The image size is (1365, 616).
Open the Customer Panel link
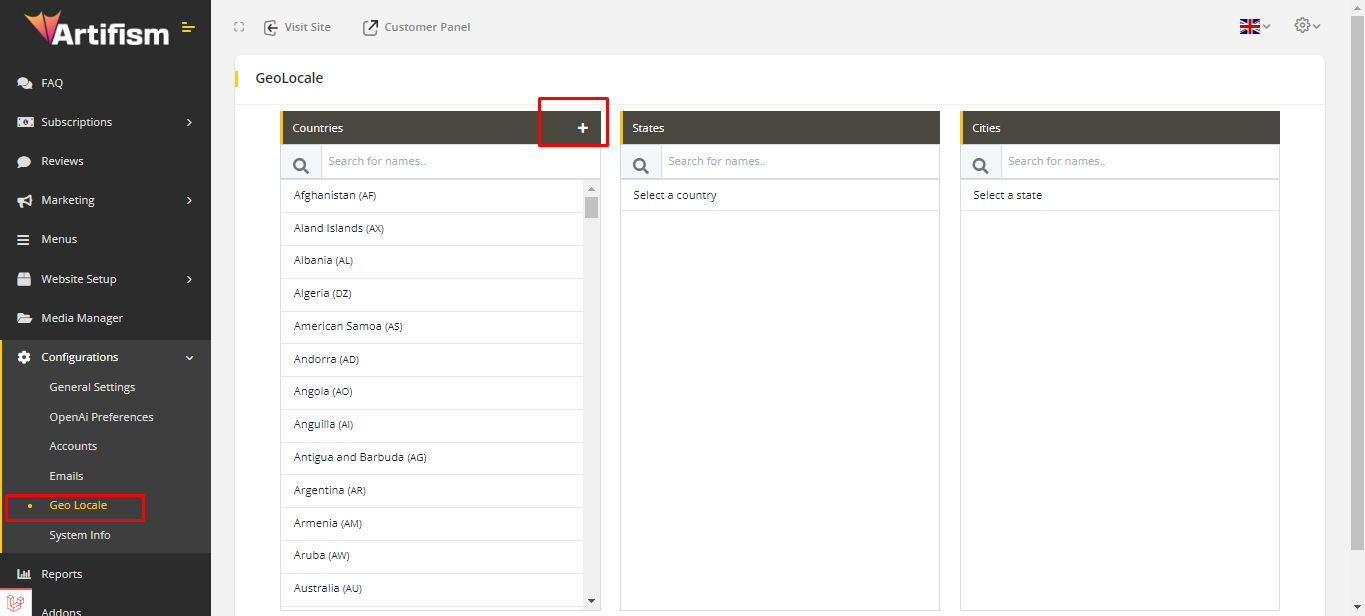coord(416,27)
